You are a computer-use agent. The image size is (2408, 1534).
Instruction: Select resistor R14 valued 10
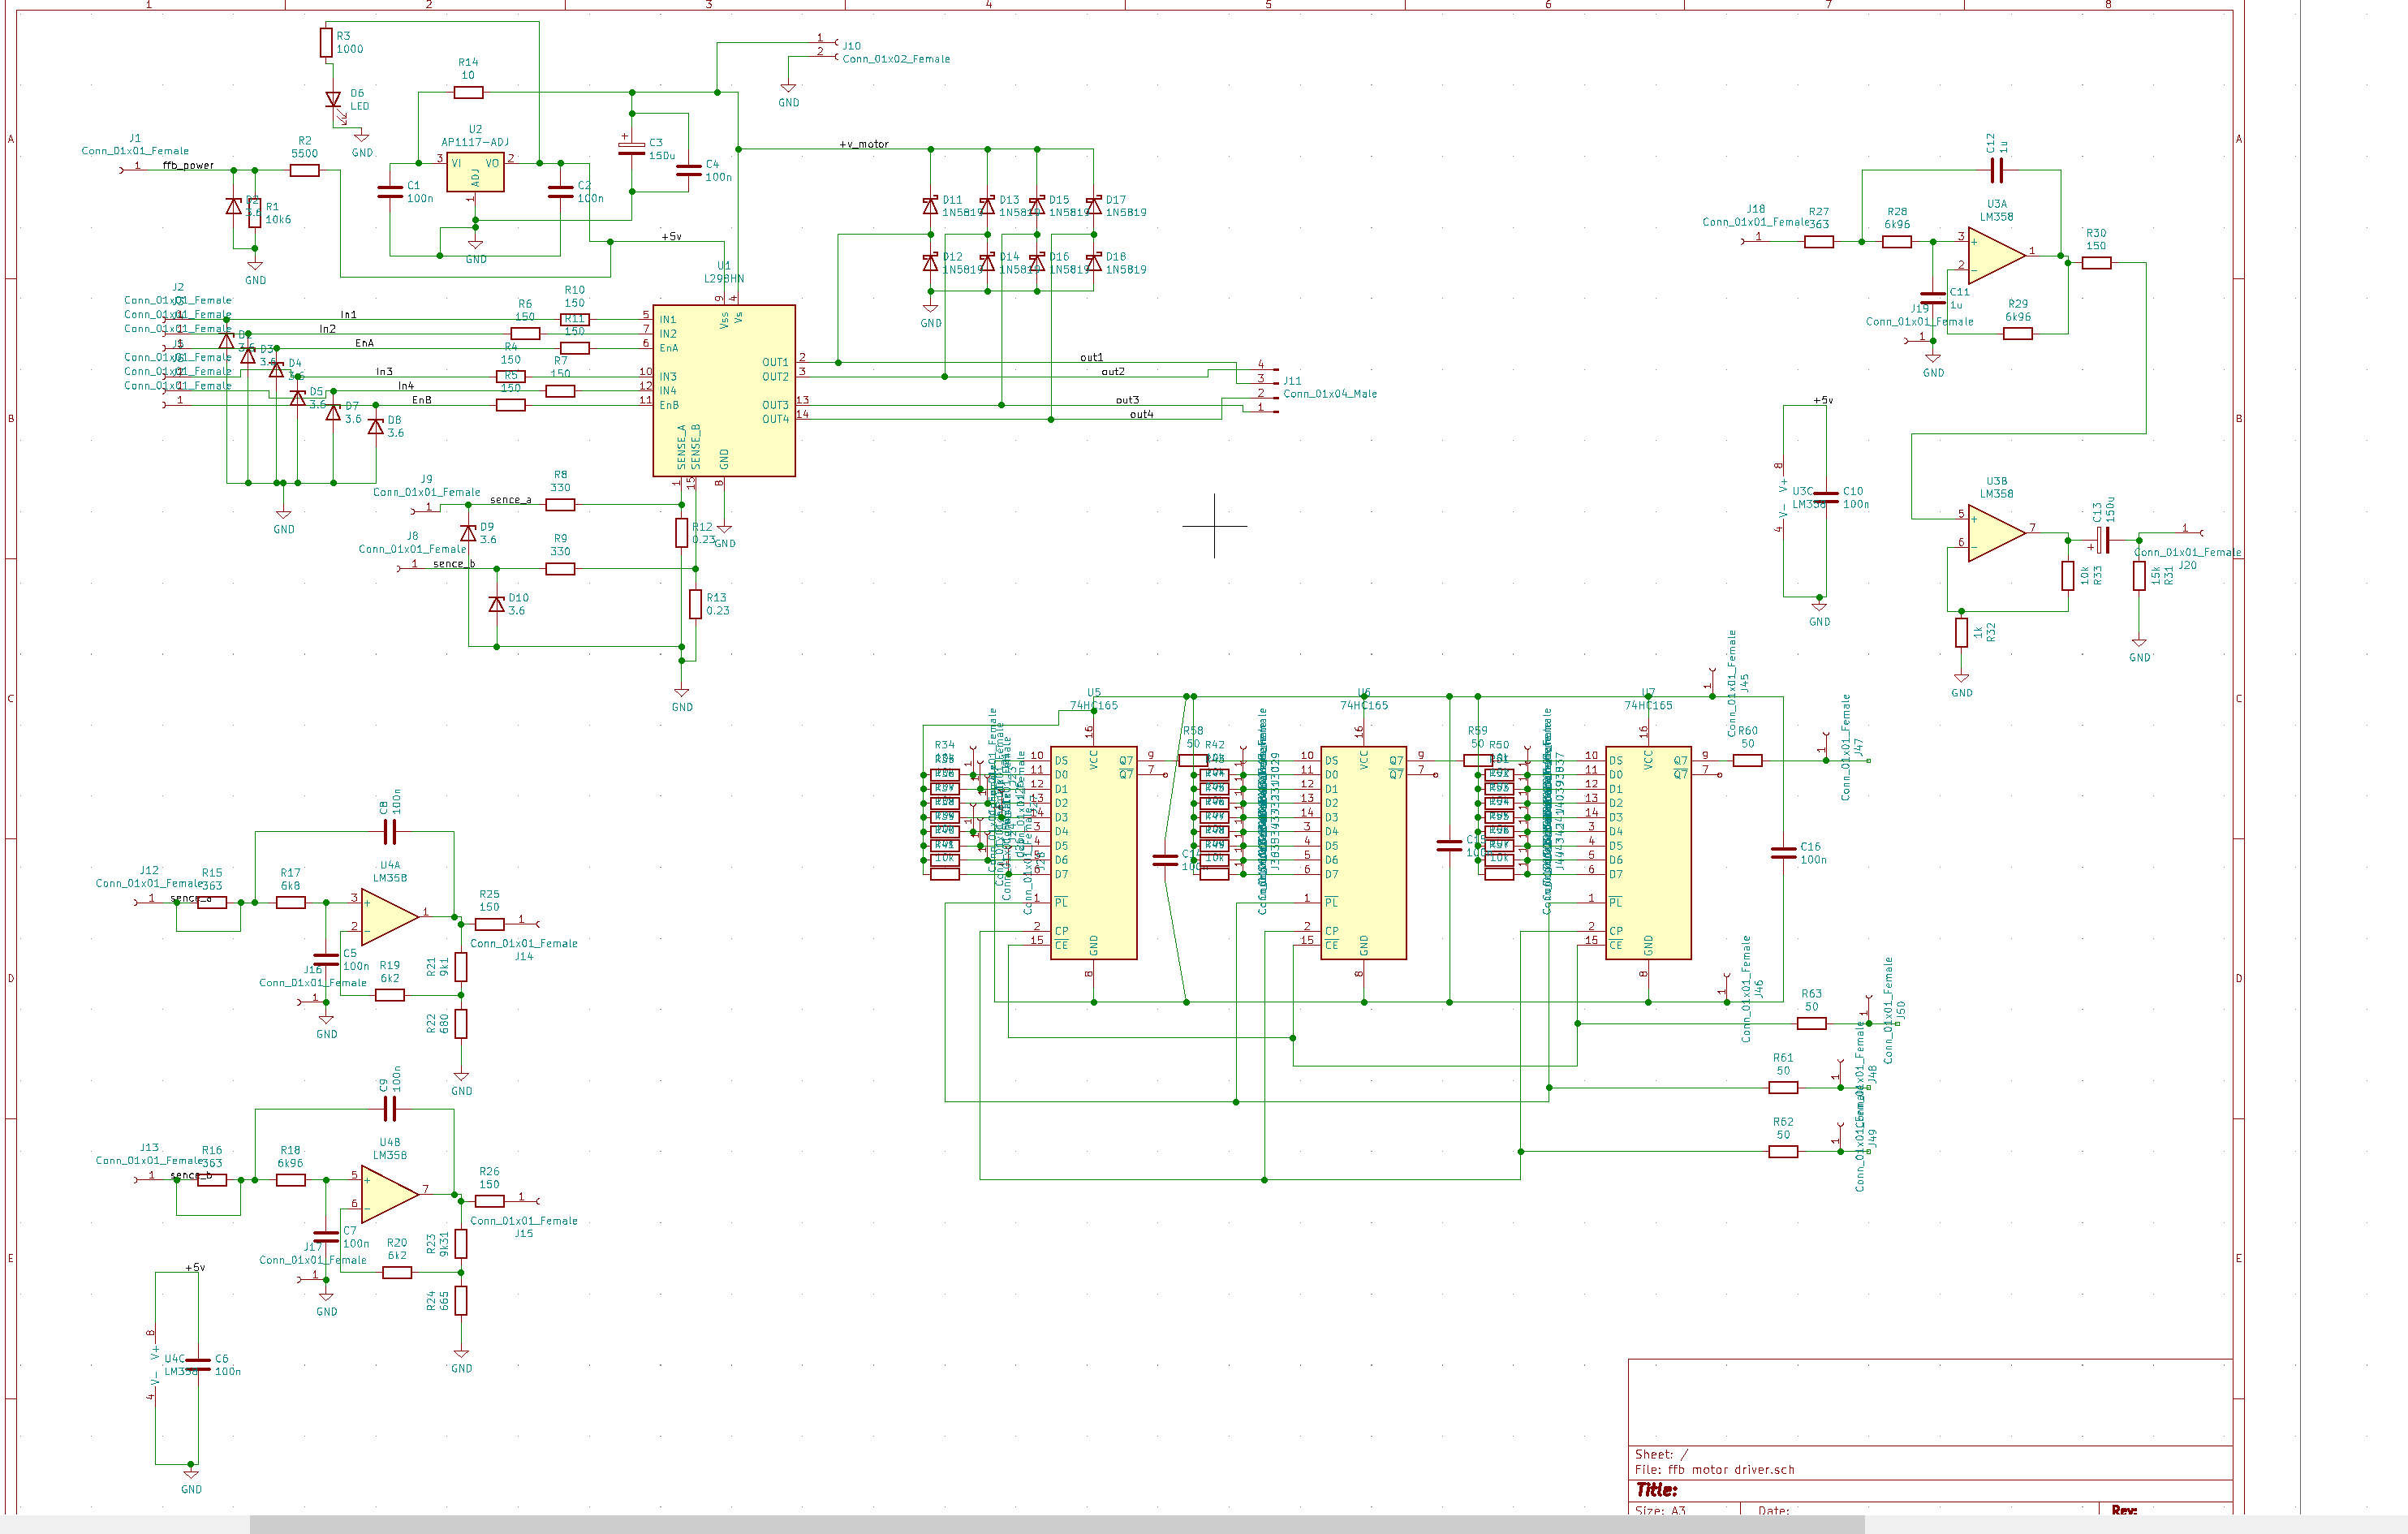(x=468, y=92)
